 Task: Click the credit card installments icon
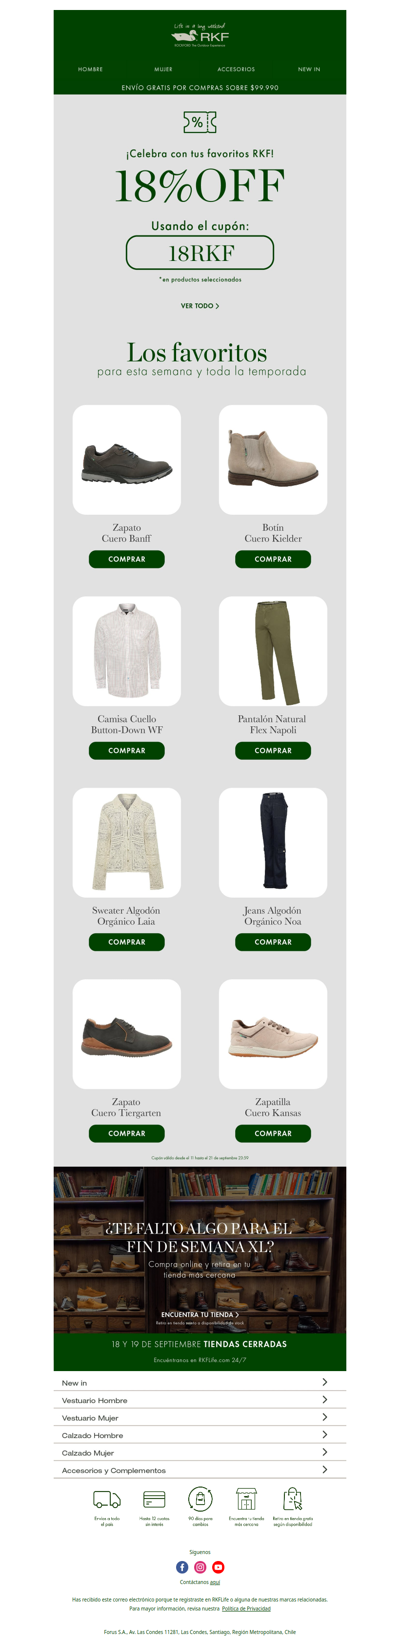pos(154,1500)
